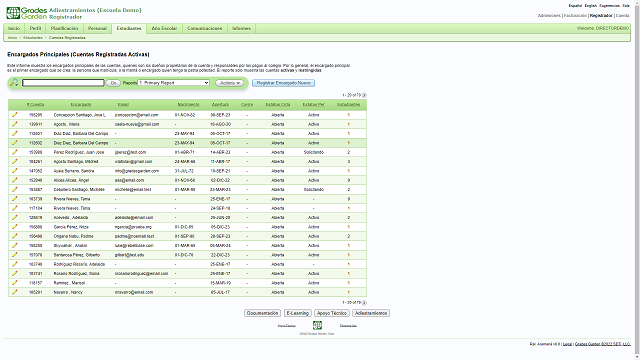Edit Rivera Nieves, Tania opened 24-SEP-18
The width and height of the screenshot is (640, 360).
tap(15, 208)
